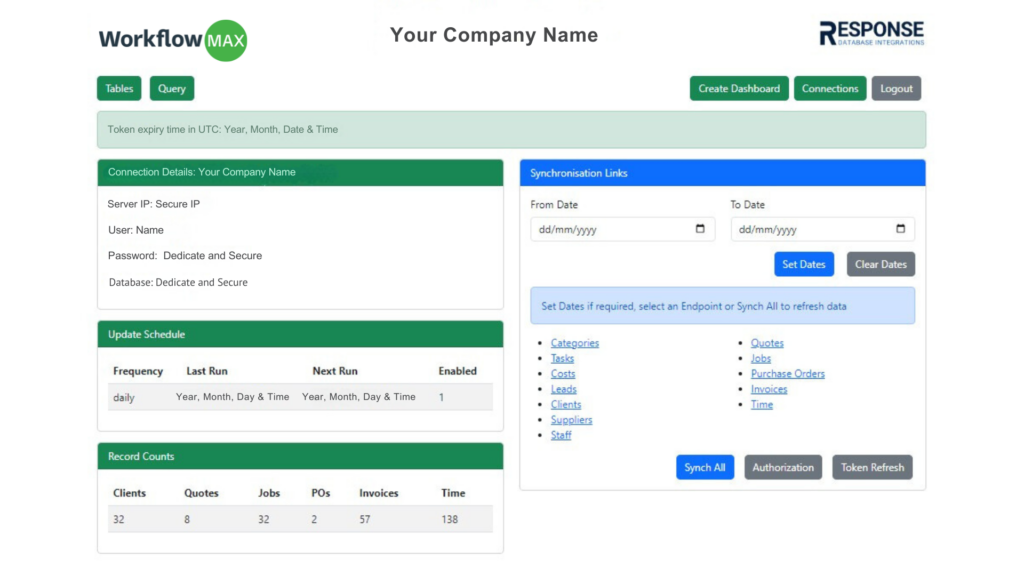Image resolution: width=1024 pixels, height=576 pixels.
Task: Open the Tables page
Action: tap(119, 89)
